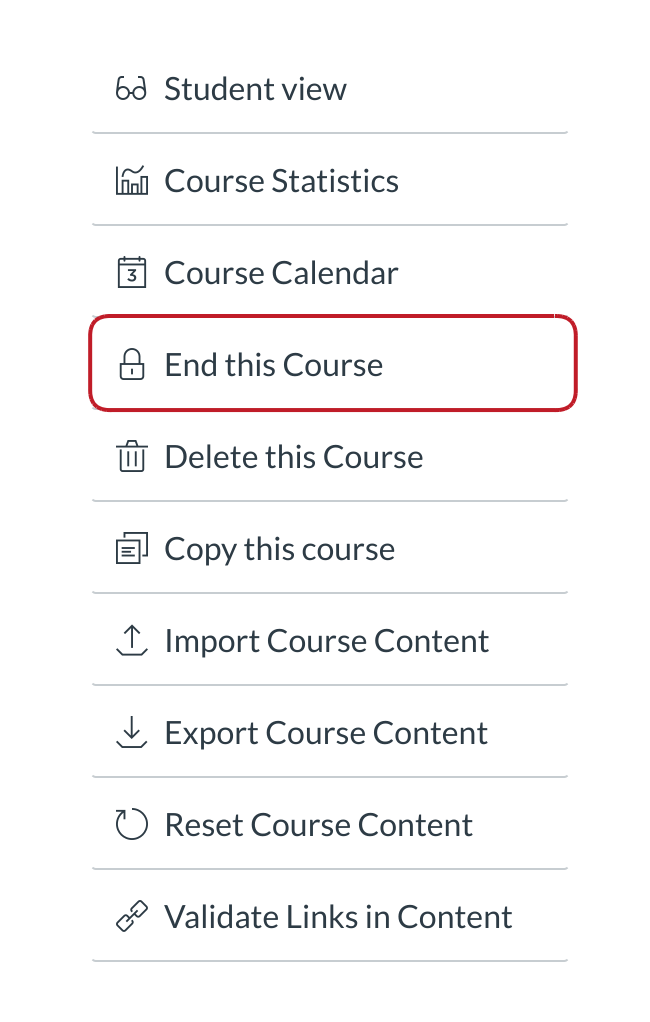Click the Delete this Course trash icon
The height and width of the screenshot is (1022, 650).
click(x=132, y=457)
